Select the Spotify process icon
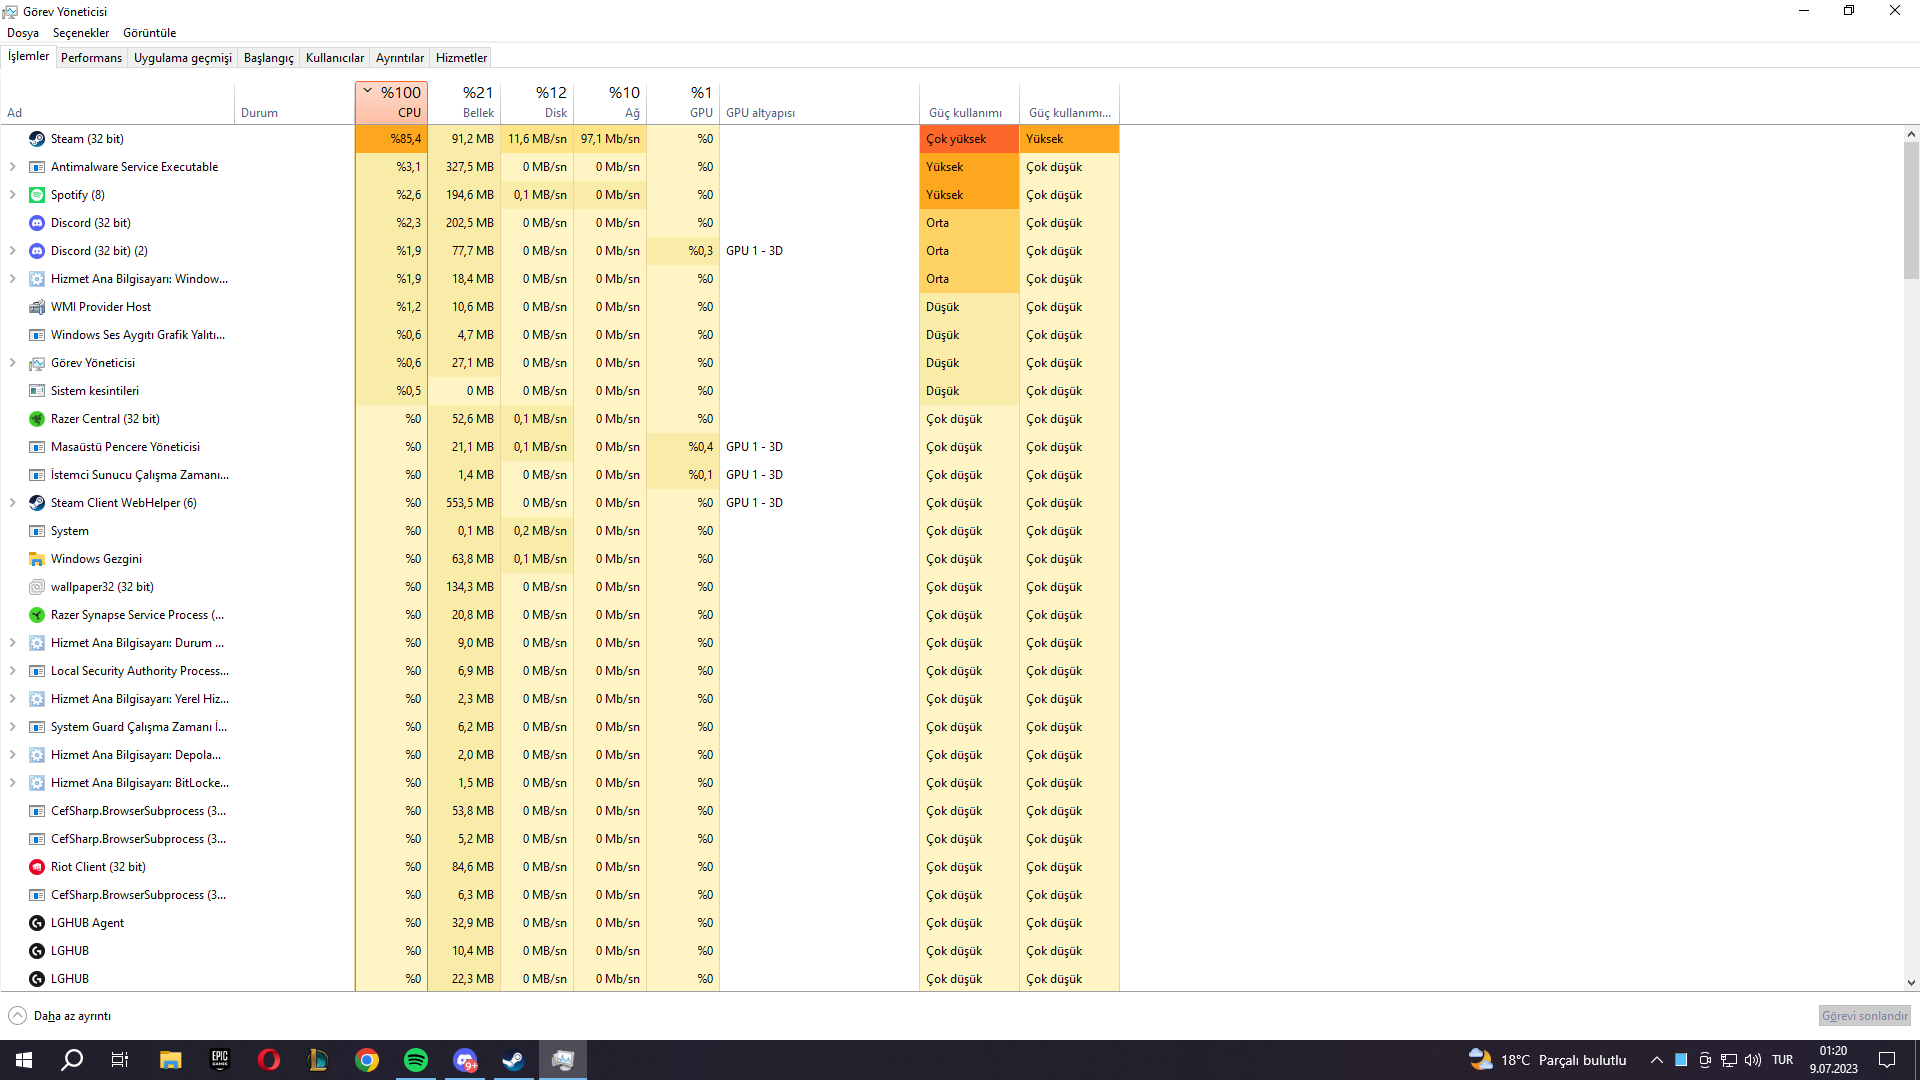 (x=37, y=195)
